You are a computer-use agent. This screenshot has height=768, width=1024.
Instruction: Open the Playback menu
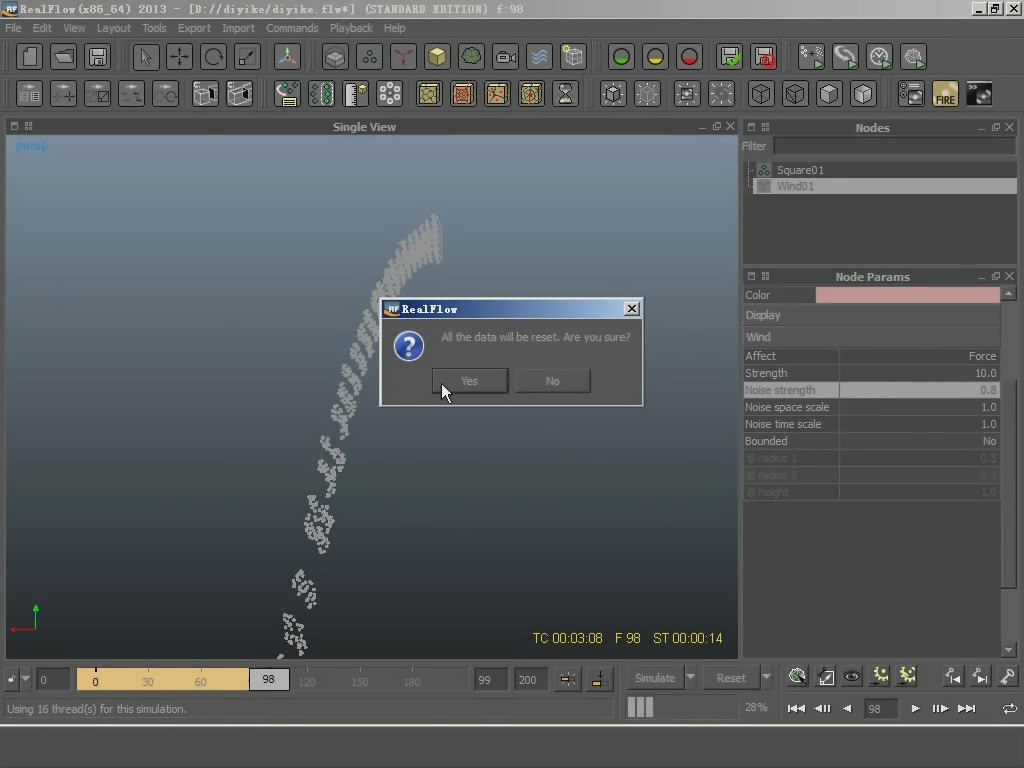tap(351, 28)
